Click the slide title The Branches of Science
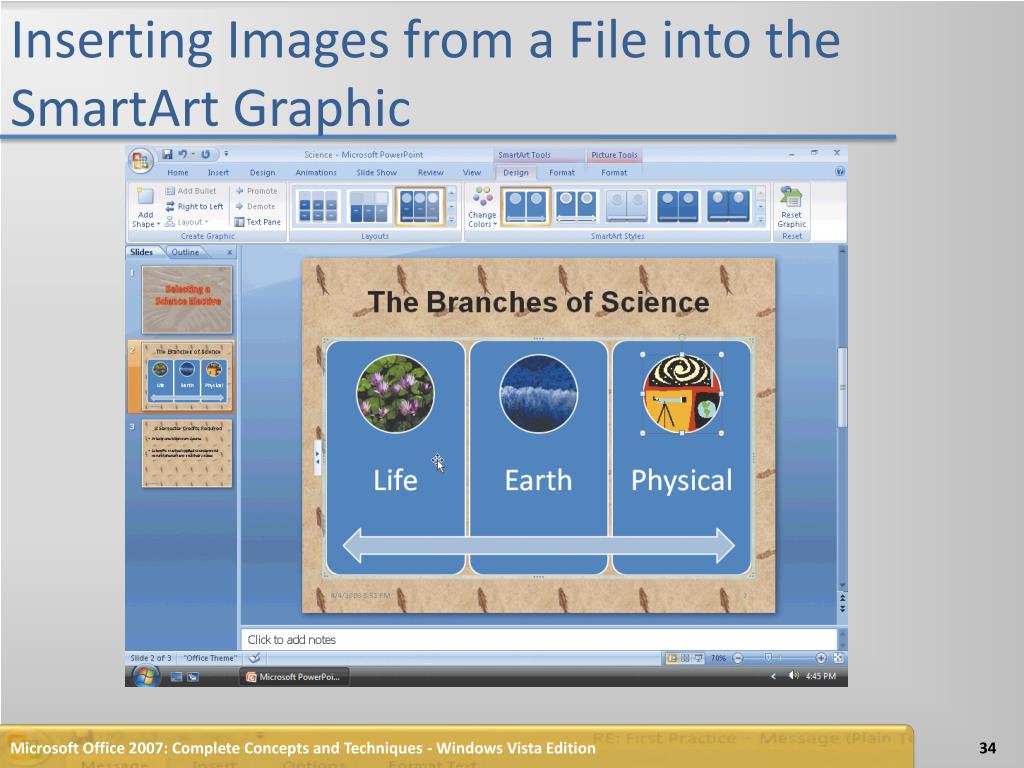The width and height of the screenshot is (1024, 768). [538, 302]
